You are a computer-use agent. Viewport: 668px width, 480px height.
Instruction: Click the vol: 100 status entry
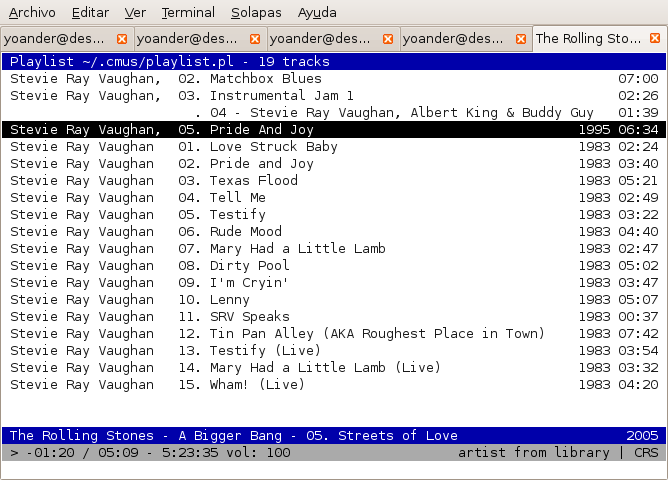pos(258,453)
